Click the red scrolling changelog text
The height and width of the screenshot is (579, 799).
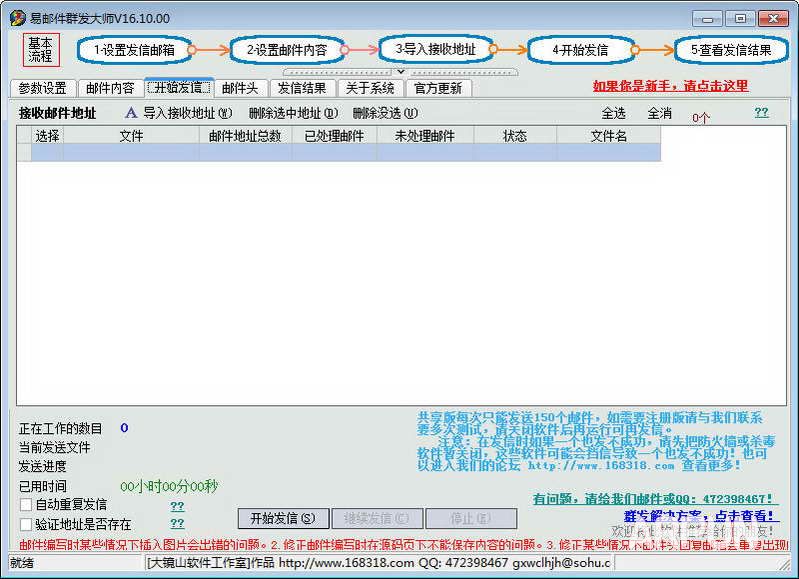click(x=404, y=544)
